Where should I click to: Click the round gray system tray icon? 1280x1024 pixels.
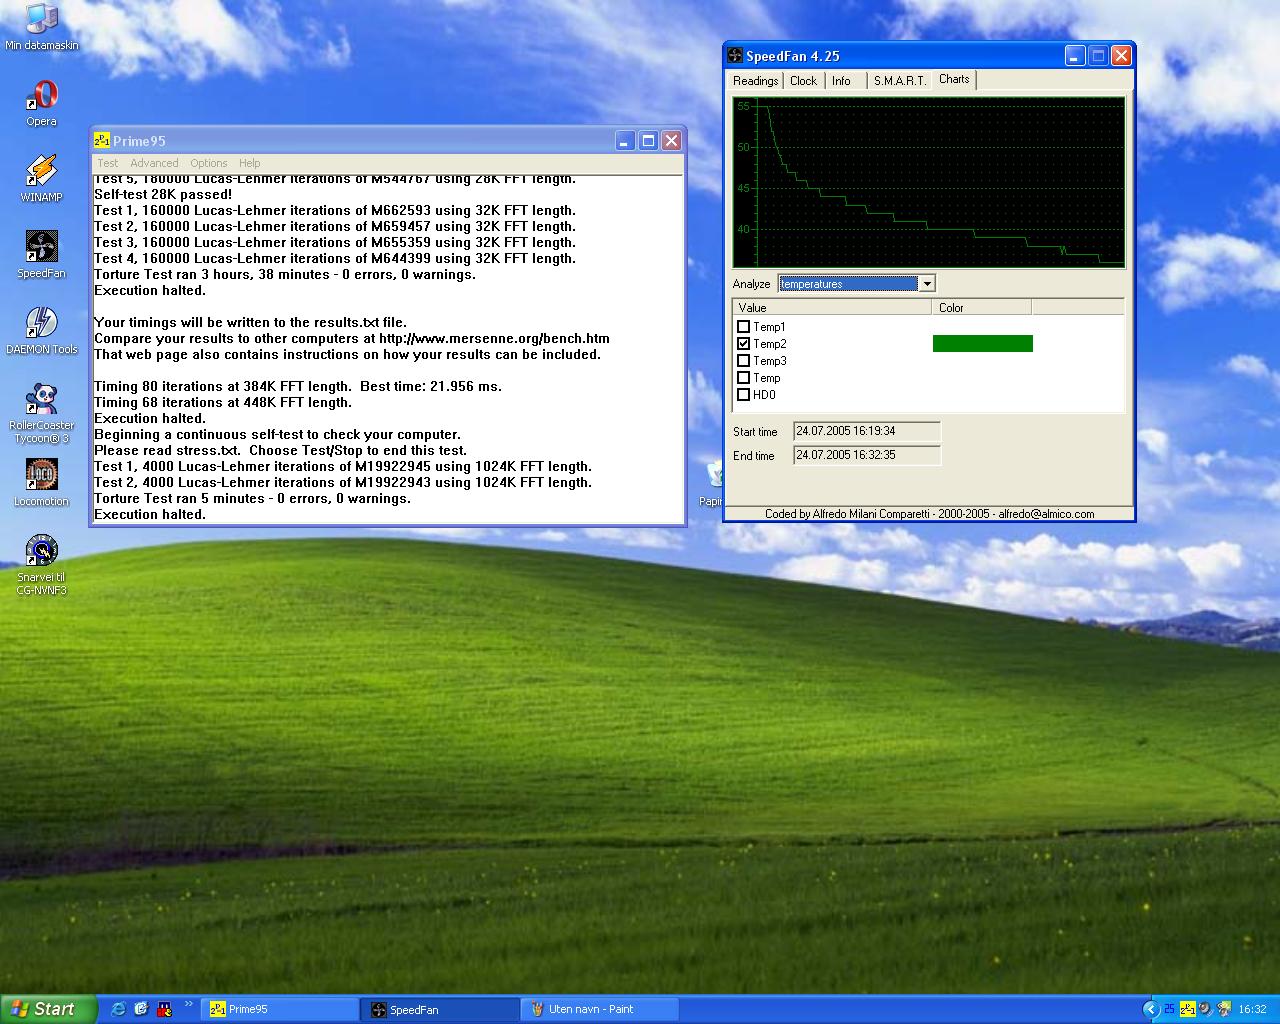coord(1206,1009)
